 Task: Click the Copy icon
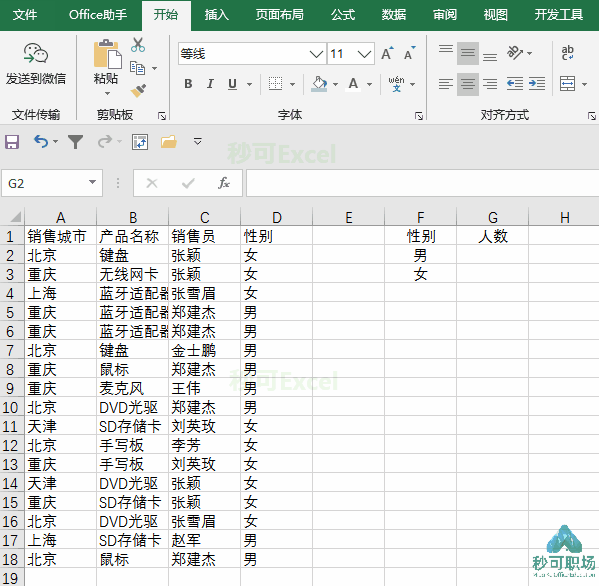(138, 68)
